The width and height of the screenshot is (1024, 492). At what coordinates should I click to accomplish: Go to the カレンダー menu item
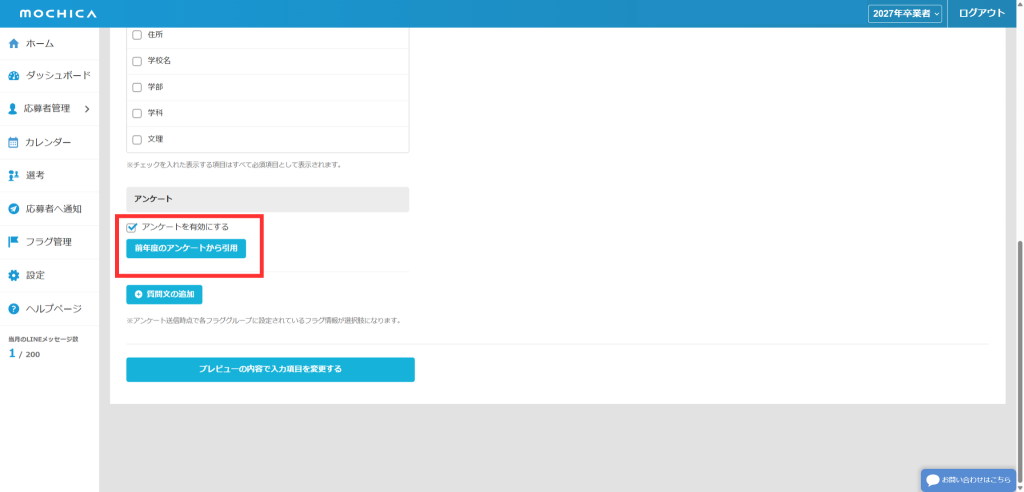48,142
